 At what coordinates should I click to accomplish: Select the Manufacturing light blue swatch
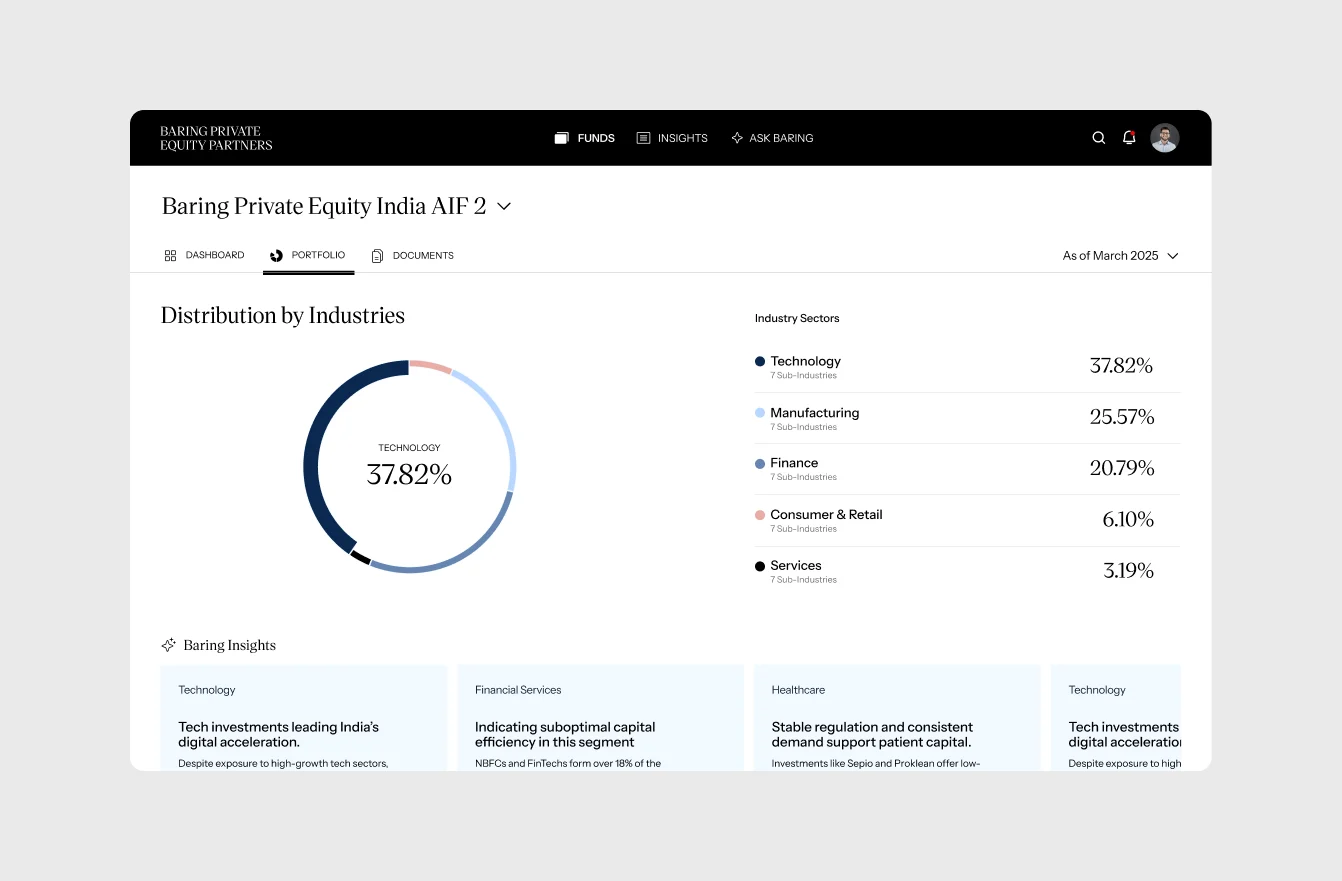pos(760,413)
